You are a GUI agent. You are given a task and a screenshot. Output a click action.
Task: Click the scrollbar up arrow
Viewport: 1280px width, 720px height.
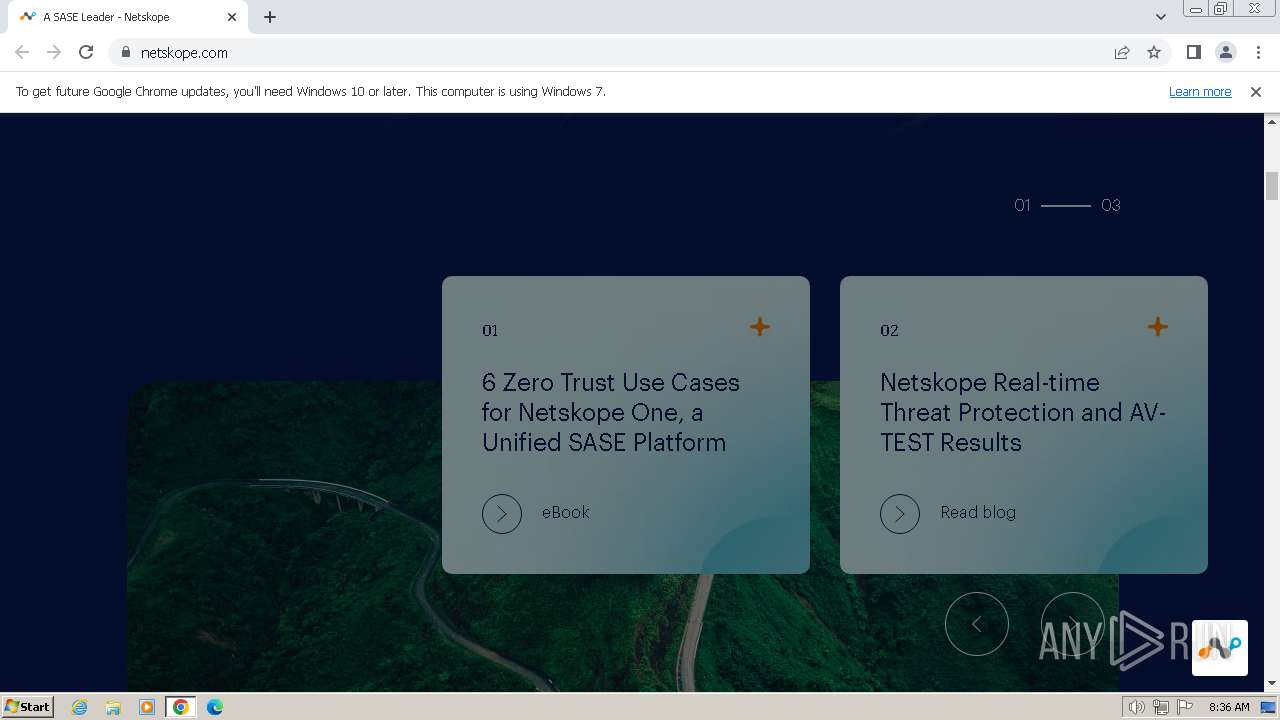click(1272, 121)
